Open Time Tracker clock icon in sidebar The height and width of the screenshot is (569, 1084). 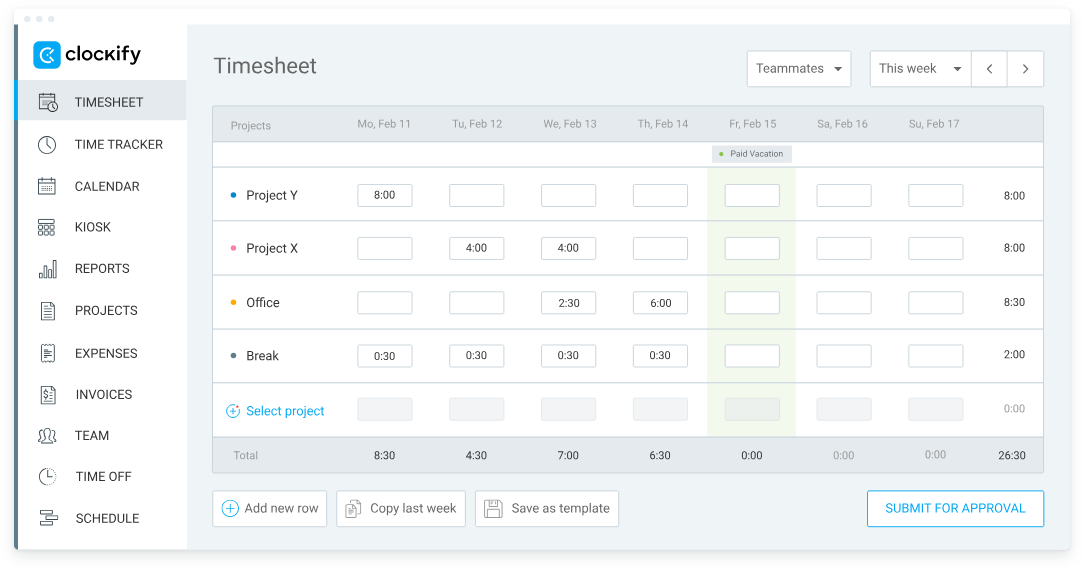[x=47, y=145]
